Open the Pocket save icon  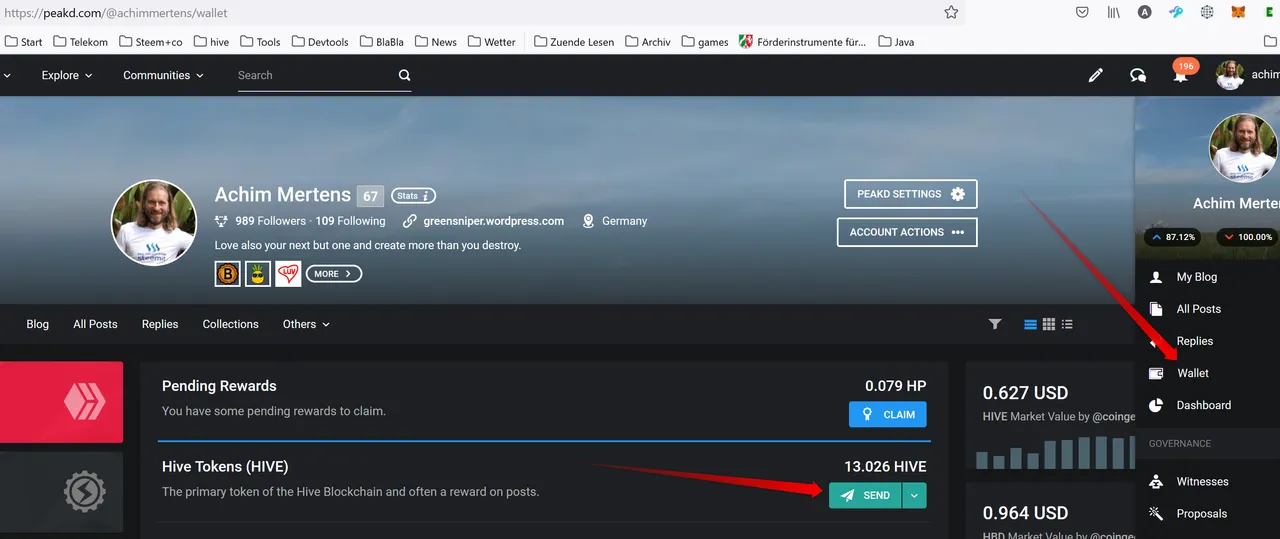(x=1082, y=13)
